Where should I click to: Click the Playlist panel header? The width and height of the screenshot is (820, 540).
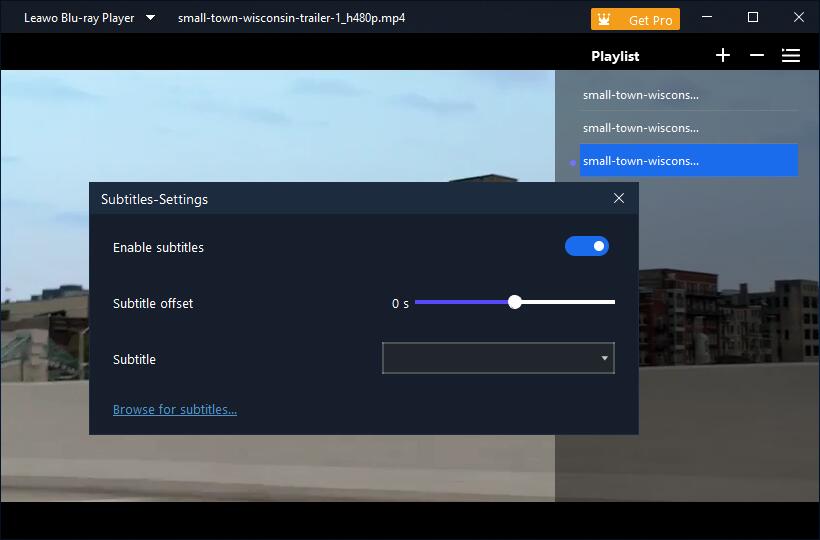[x=615, y=56]
